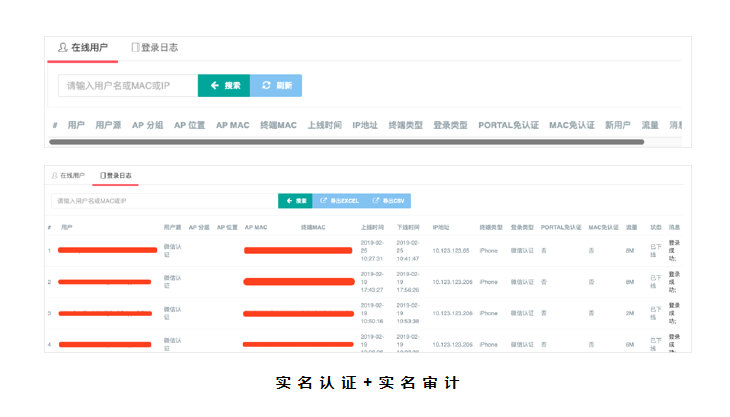Viewport: 730px width, 417px height.
Task: Click the 在线用户 tab in the lower panel
Action: click(x=68, y=175)
